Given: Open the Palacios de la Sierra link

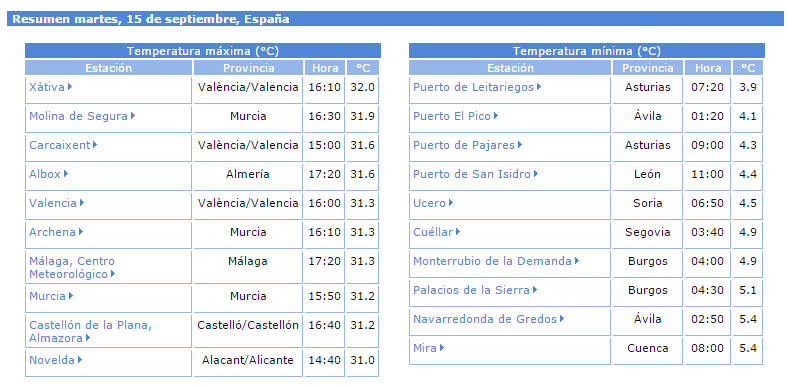Looking at the screenshot, I should pyautogui.click(x=471, y=290).
